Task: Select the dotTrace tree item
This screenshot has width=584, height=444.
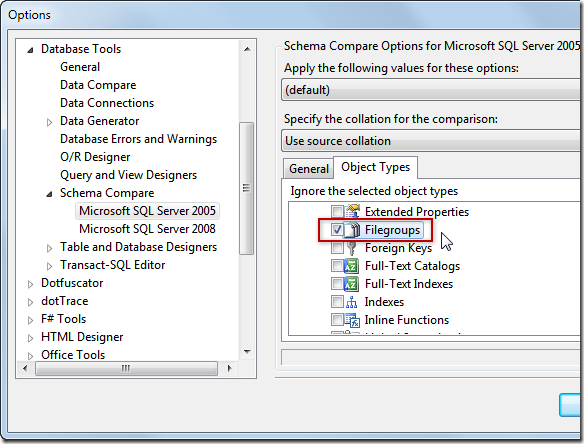Action: click(x=64, y=301)
